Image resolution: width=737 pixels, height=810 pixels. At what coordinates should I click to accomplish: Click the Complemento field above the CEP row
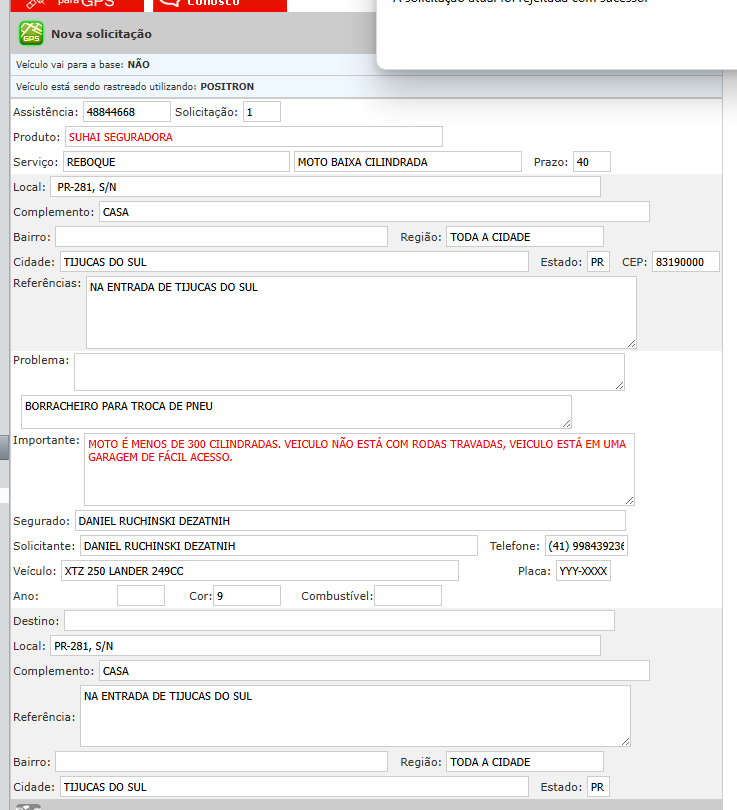374,212
